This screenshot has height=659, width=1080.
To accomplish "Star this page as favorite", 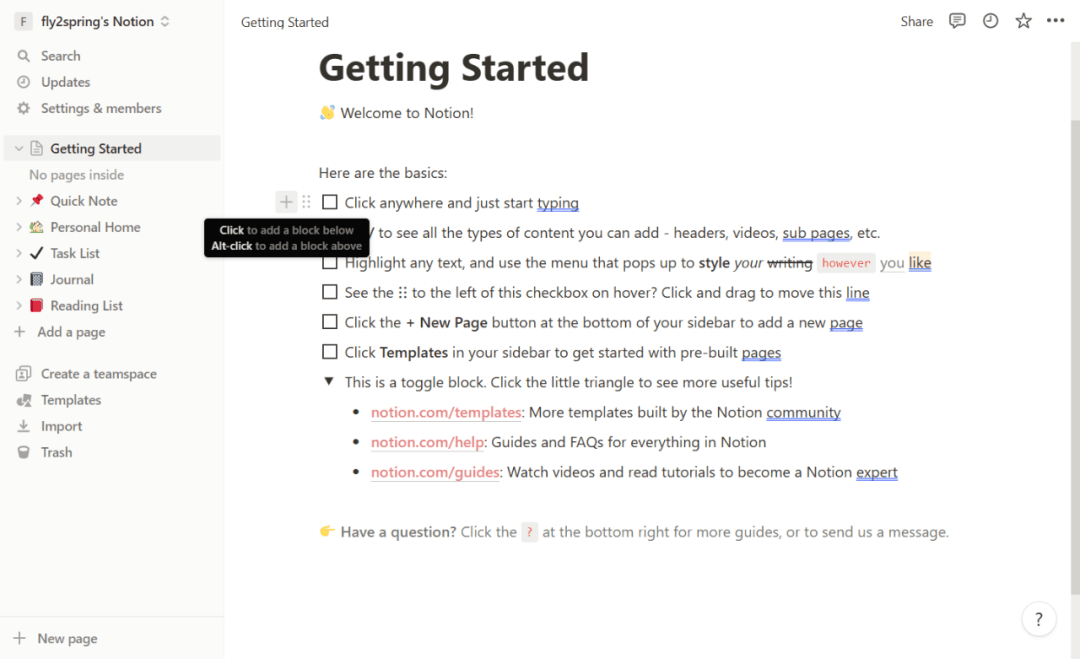I will coord(1023,21).
